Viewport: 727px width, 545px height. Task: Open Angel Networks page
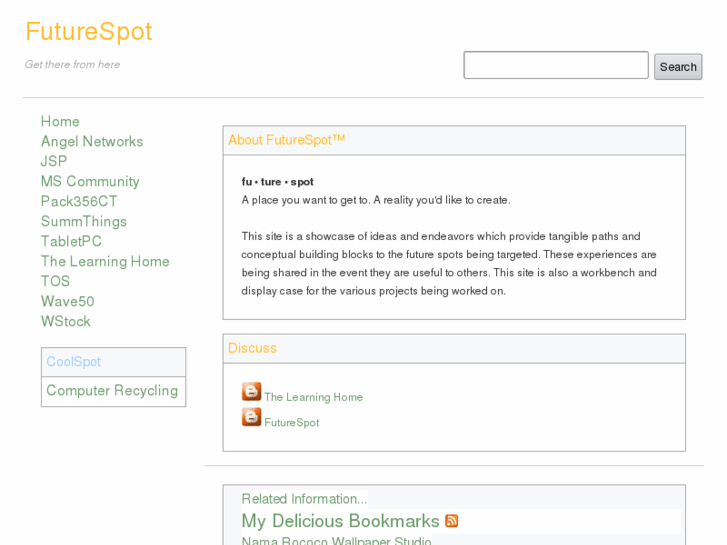(92, 141)
